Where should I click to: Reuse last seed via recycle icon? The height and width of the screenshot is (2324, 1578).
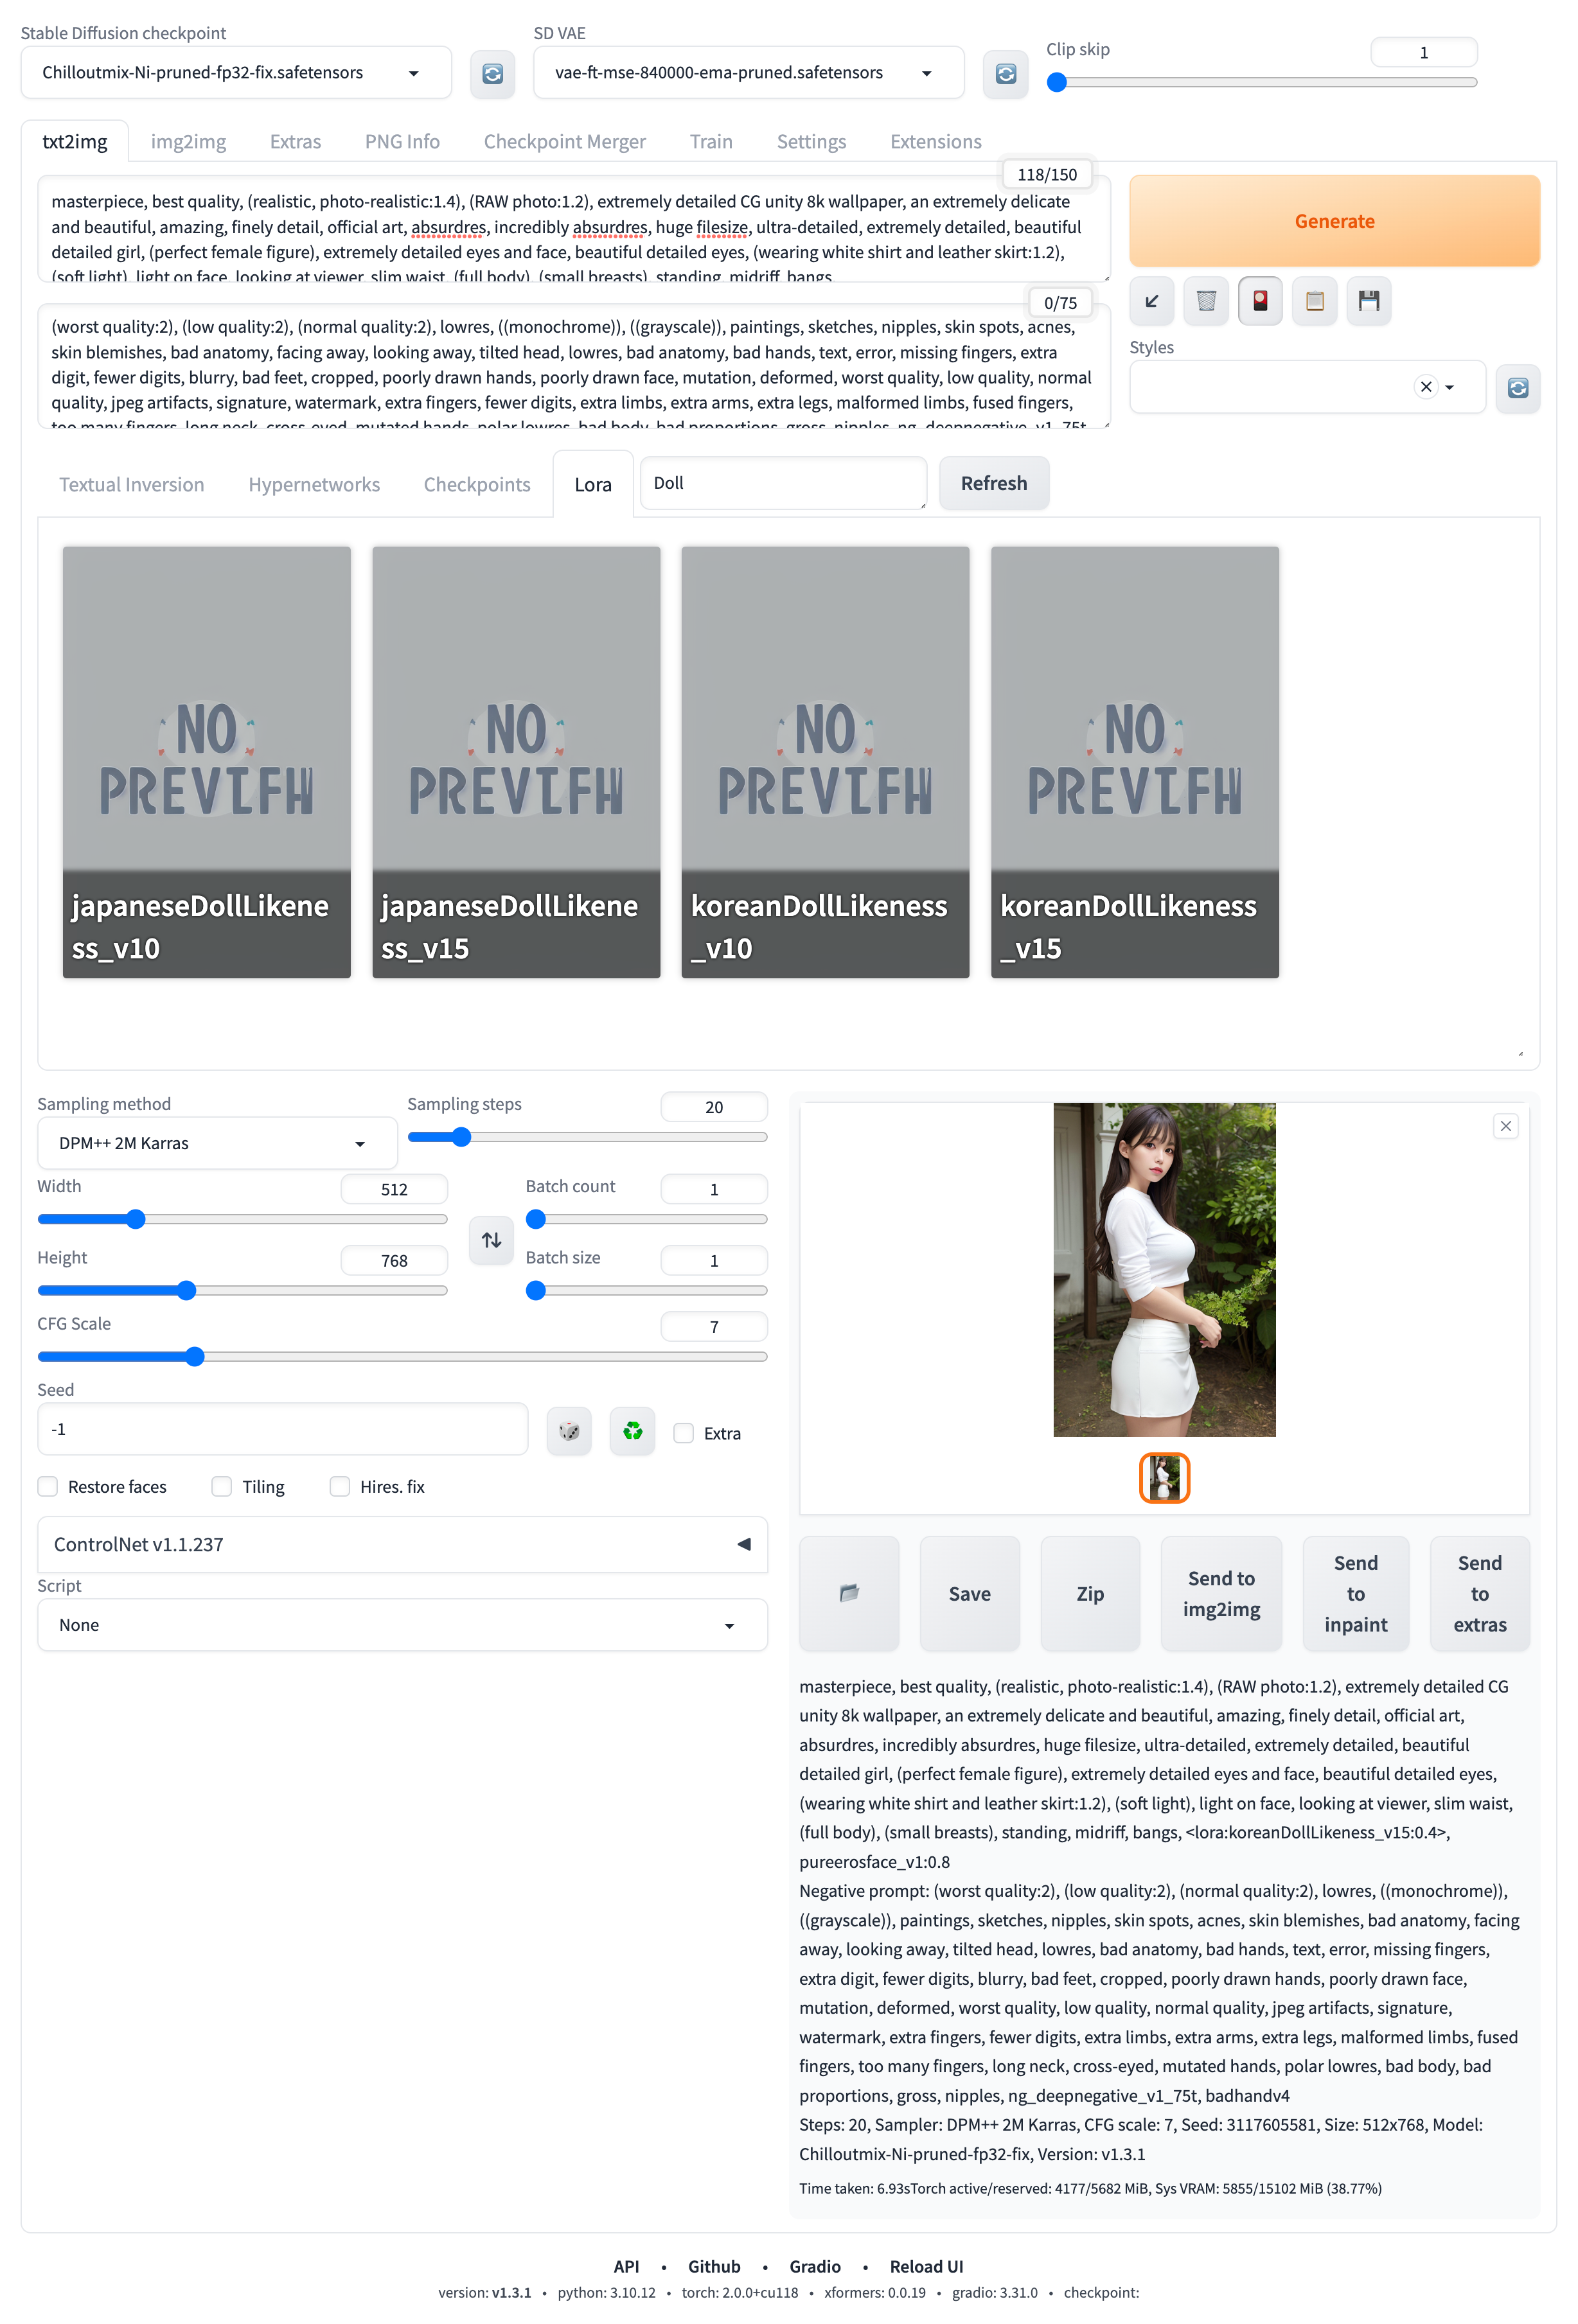632,1432
